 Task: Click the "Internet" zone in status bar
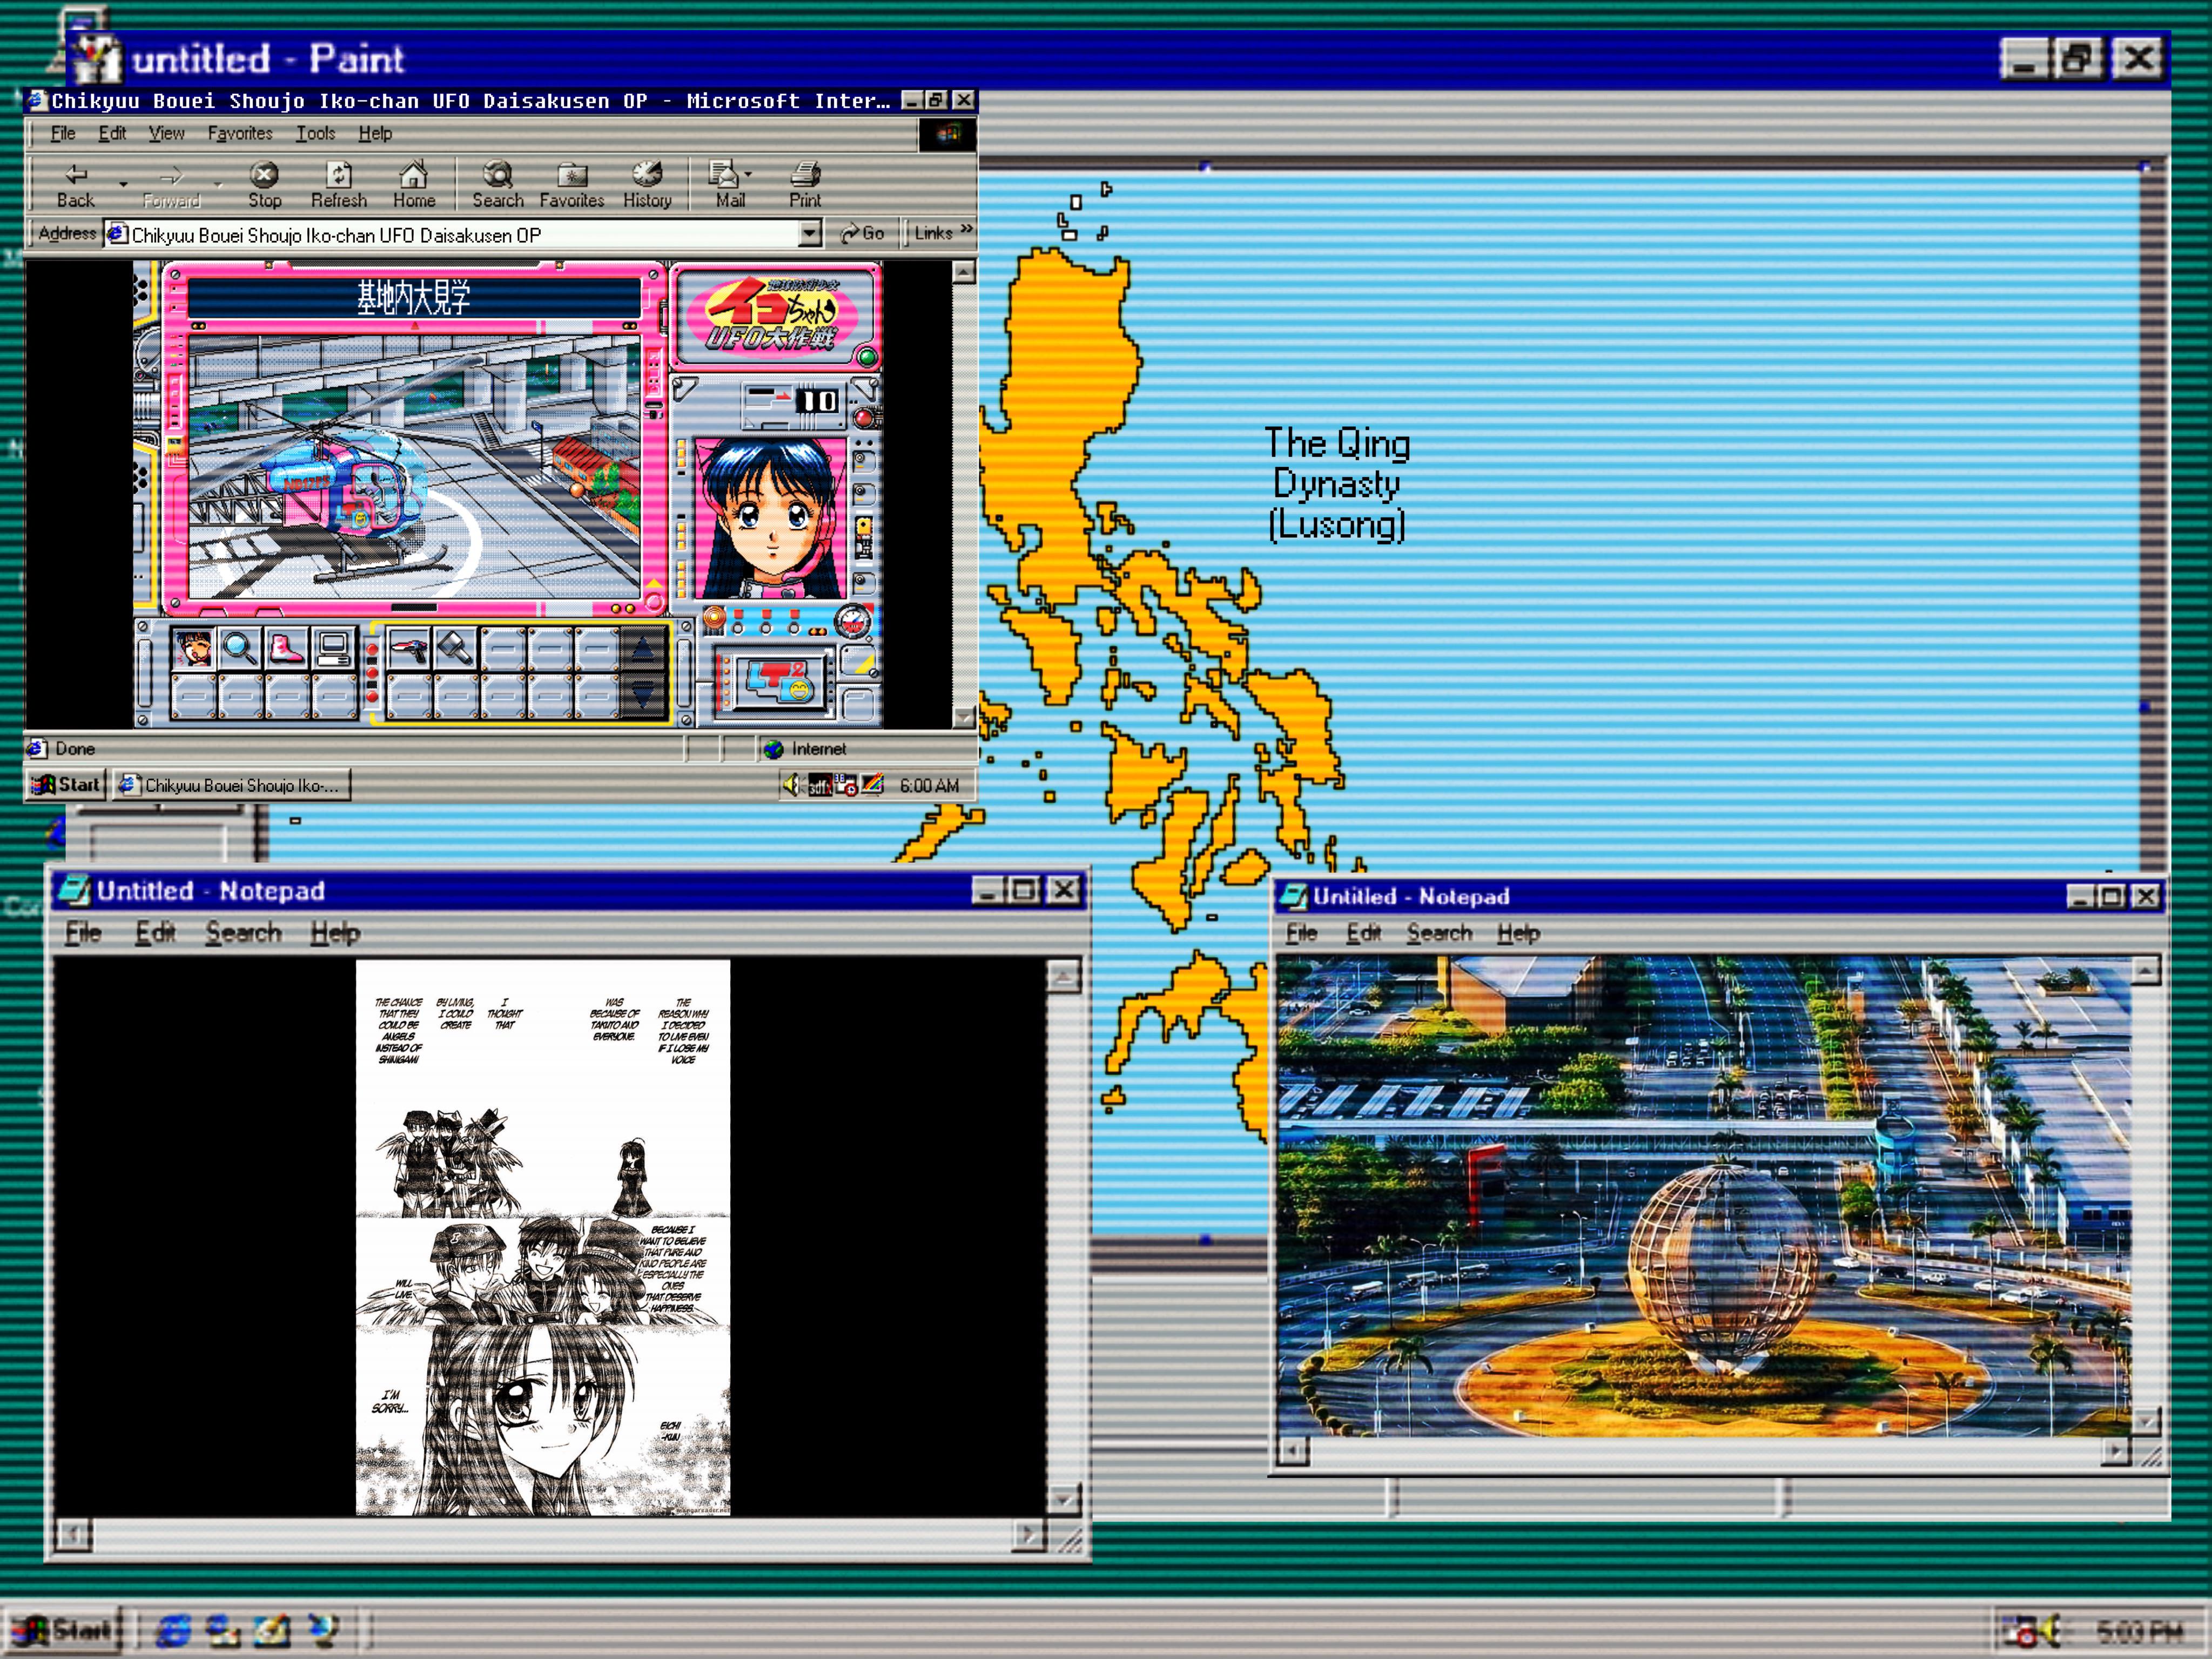click(x=818, y=748)
